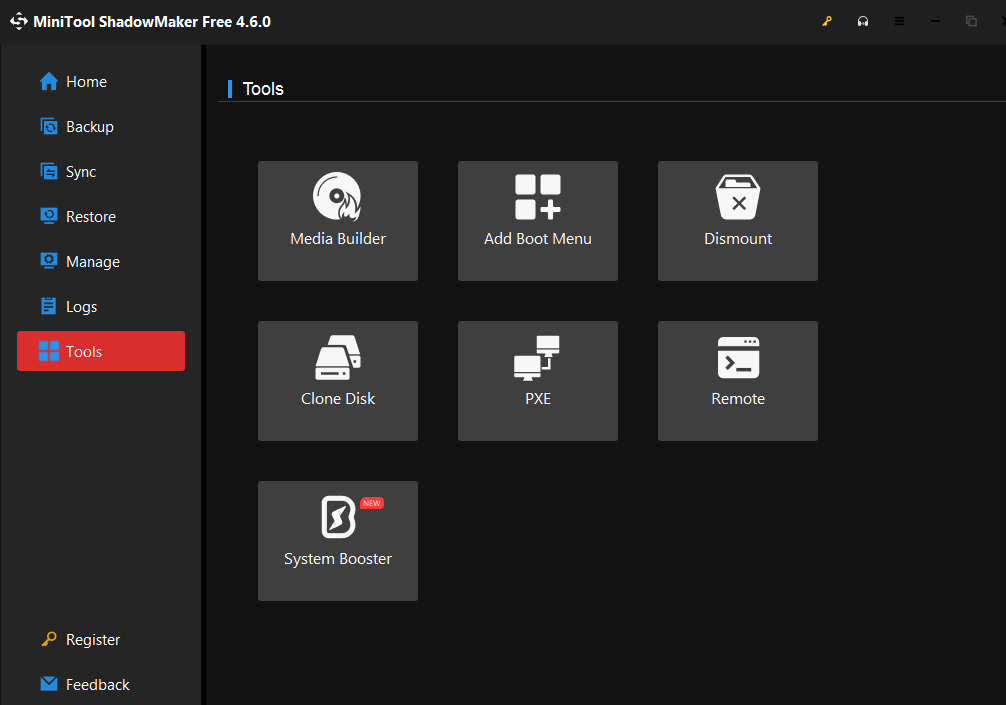Click the "Add Boot Menu" label

(538, 239)
